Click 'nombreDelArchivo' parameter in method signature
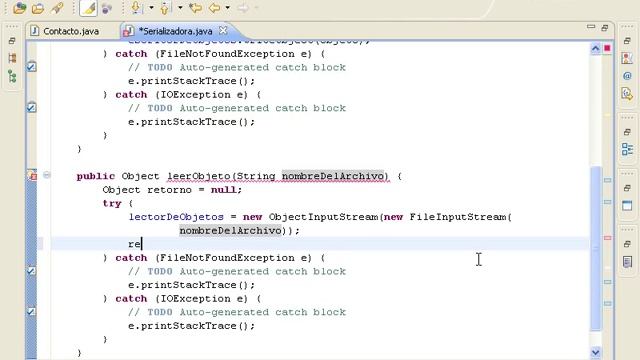The width and height of the screenshot is (640, 360). pos(333,176)
